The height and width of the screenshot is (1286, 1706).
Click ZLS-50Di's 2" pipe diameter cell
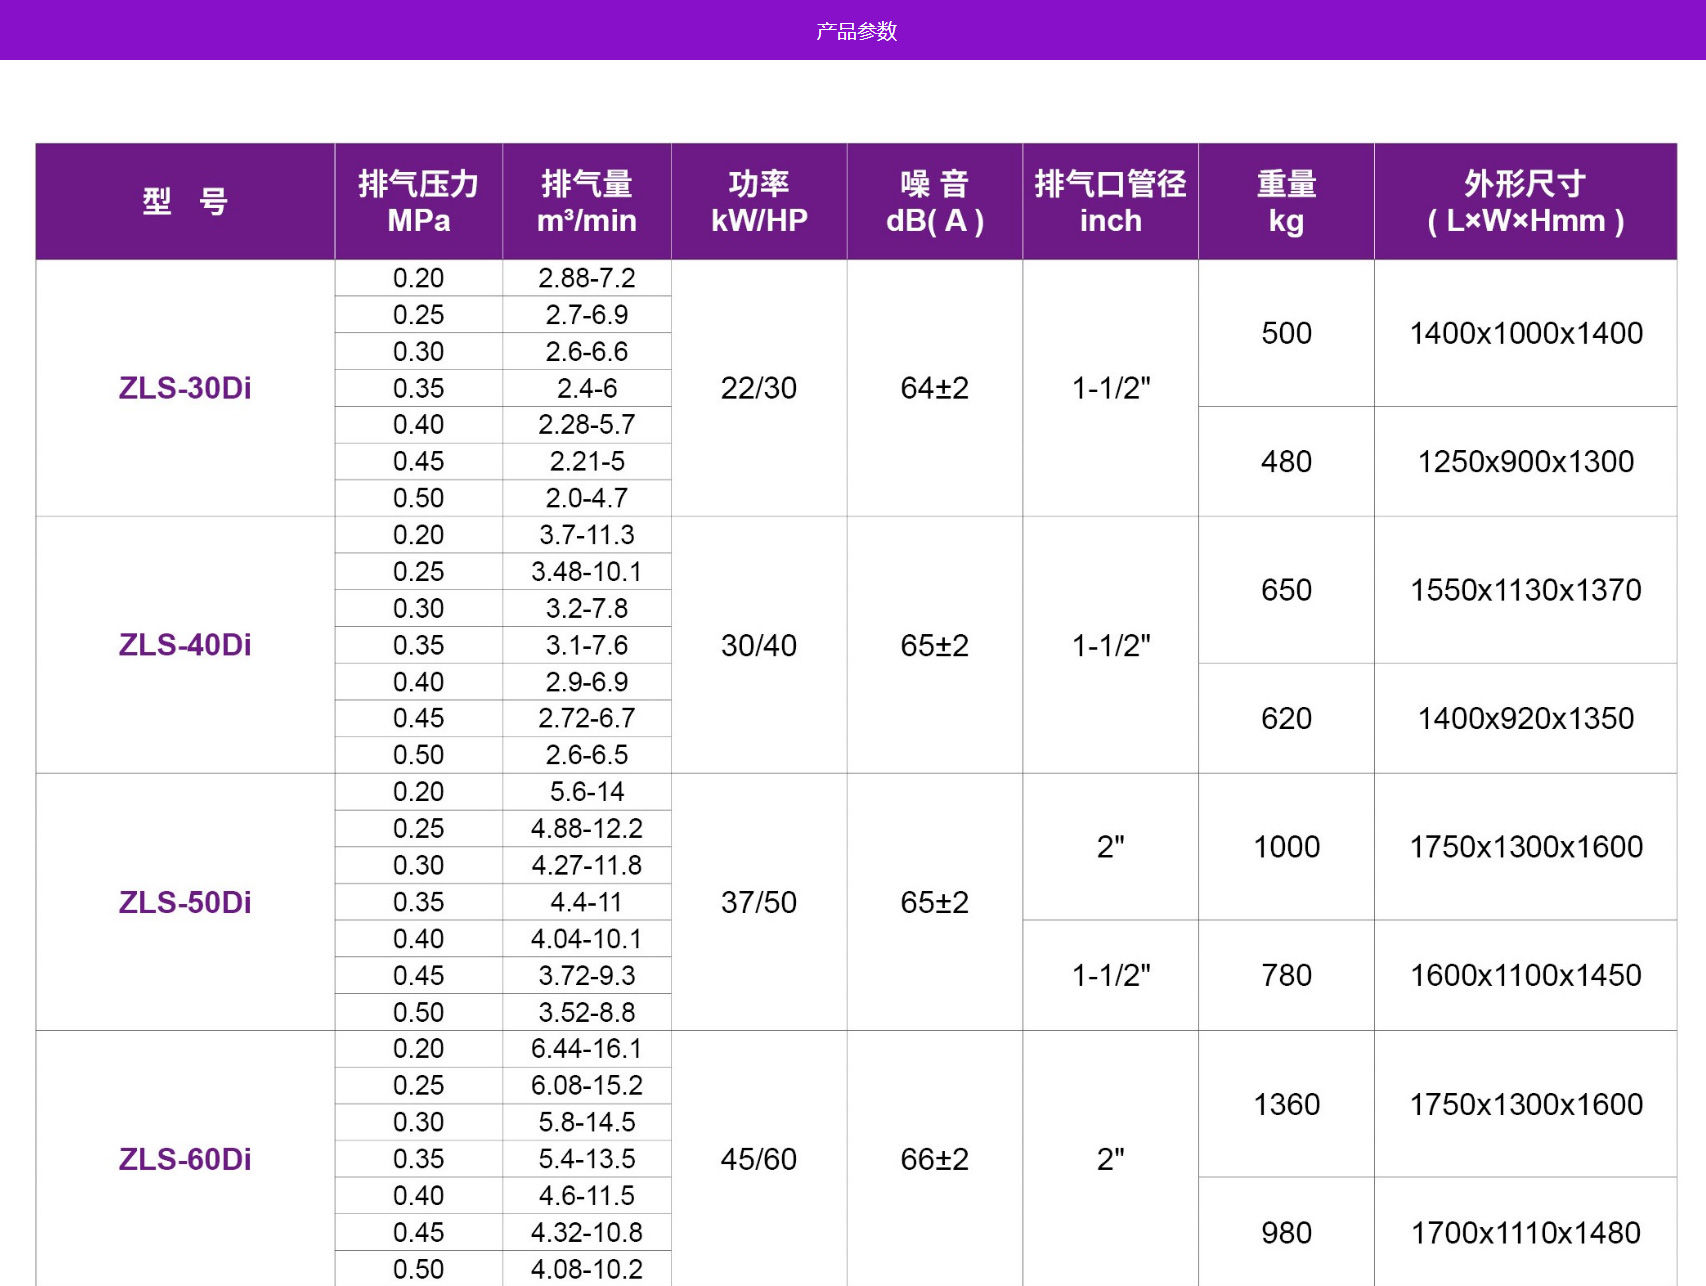tap(1111, 847)
